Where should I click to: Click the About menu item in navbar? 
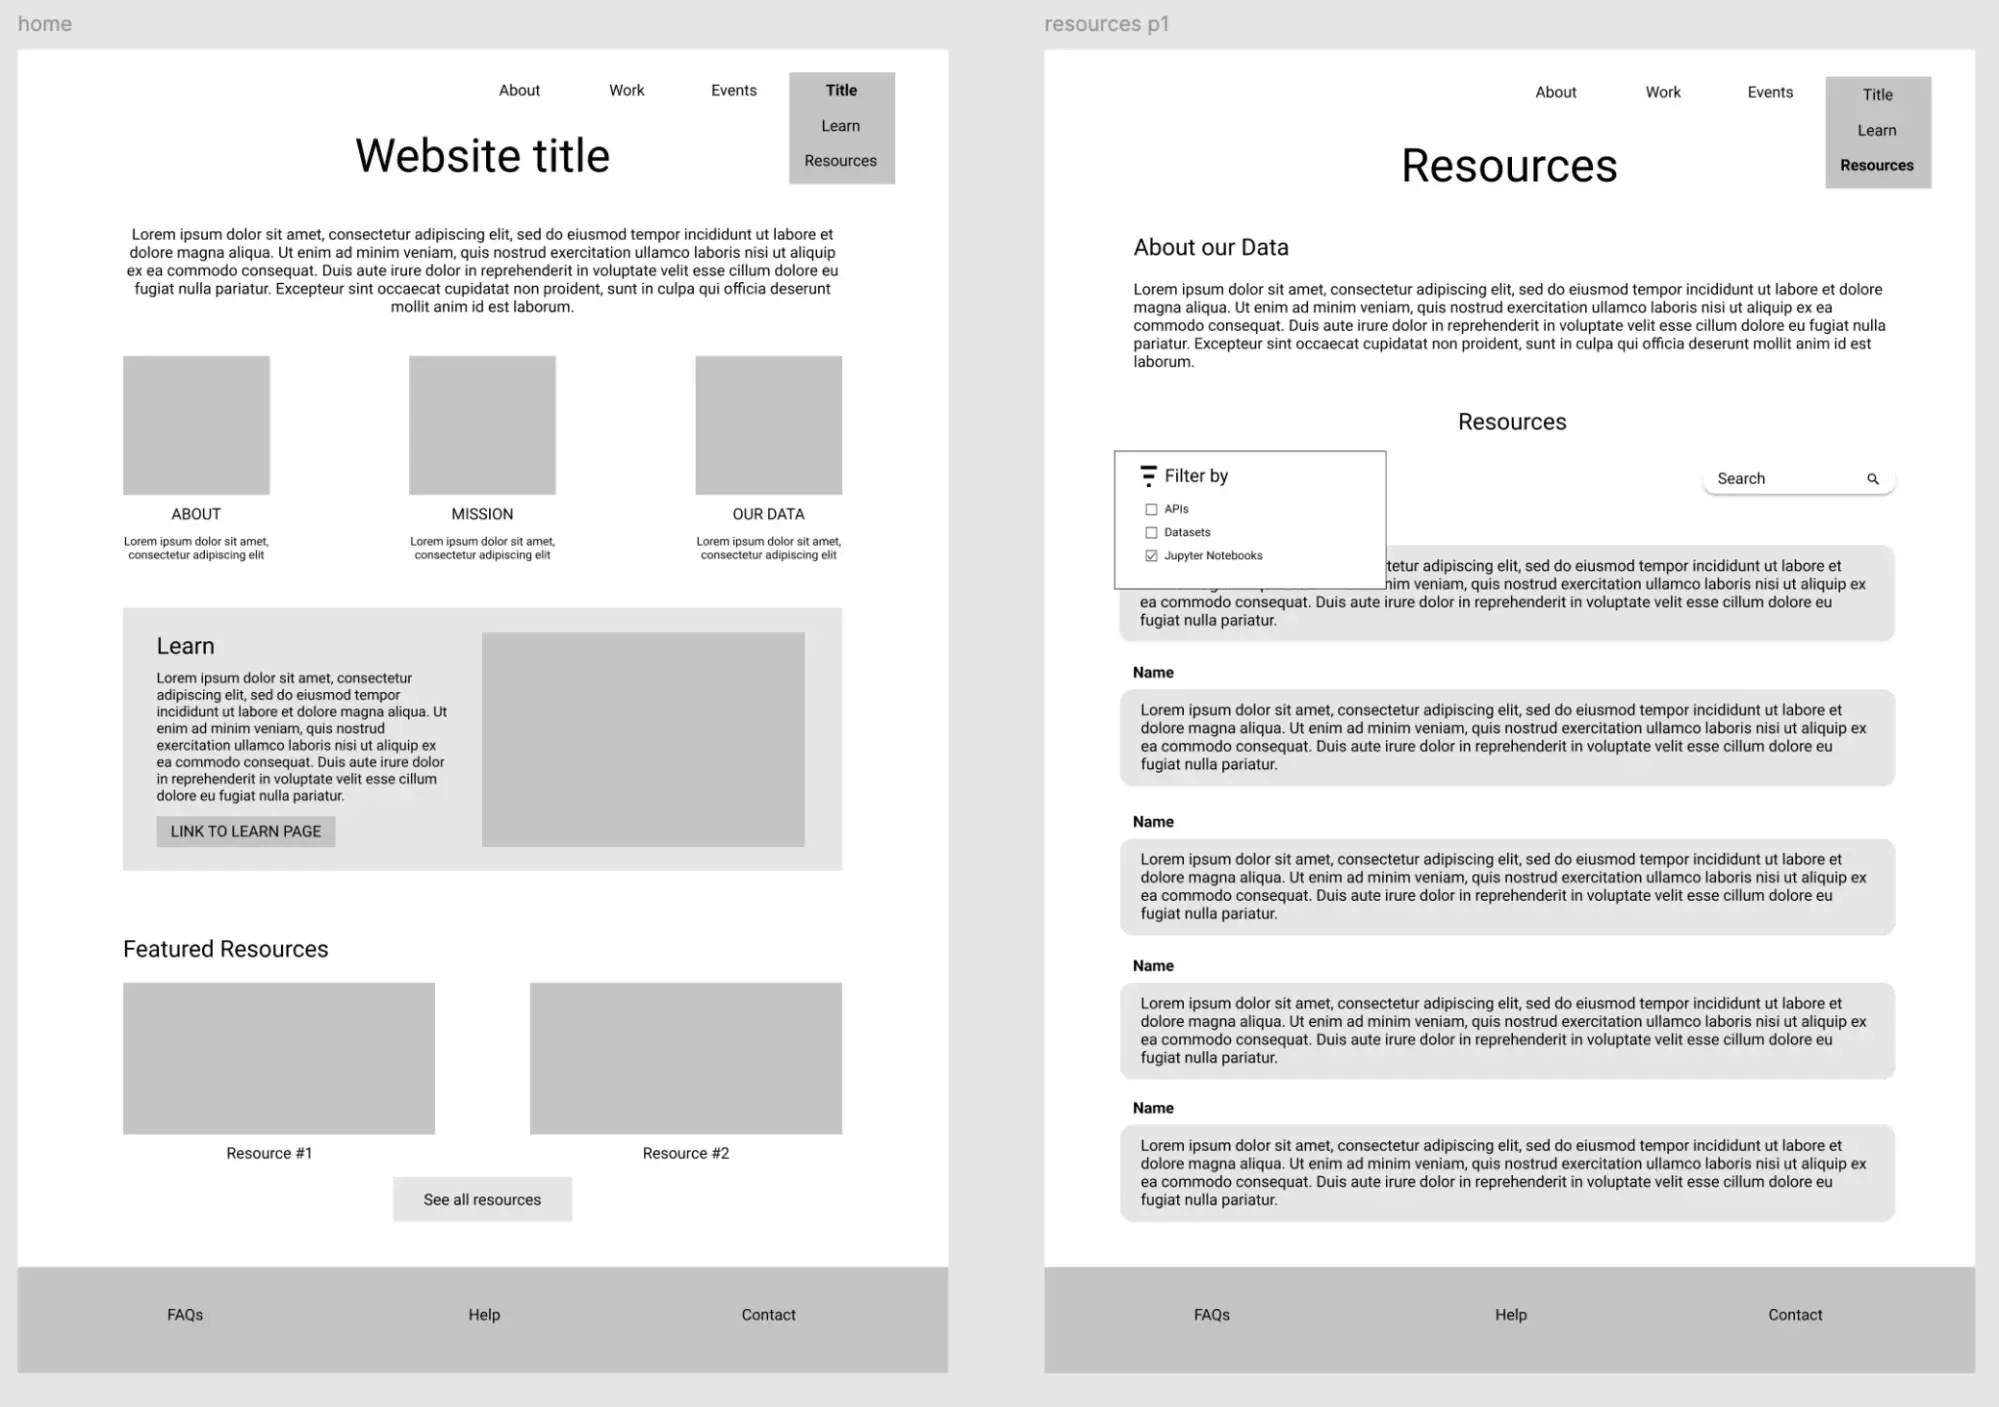click(519, 90)
